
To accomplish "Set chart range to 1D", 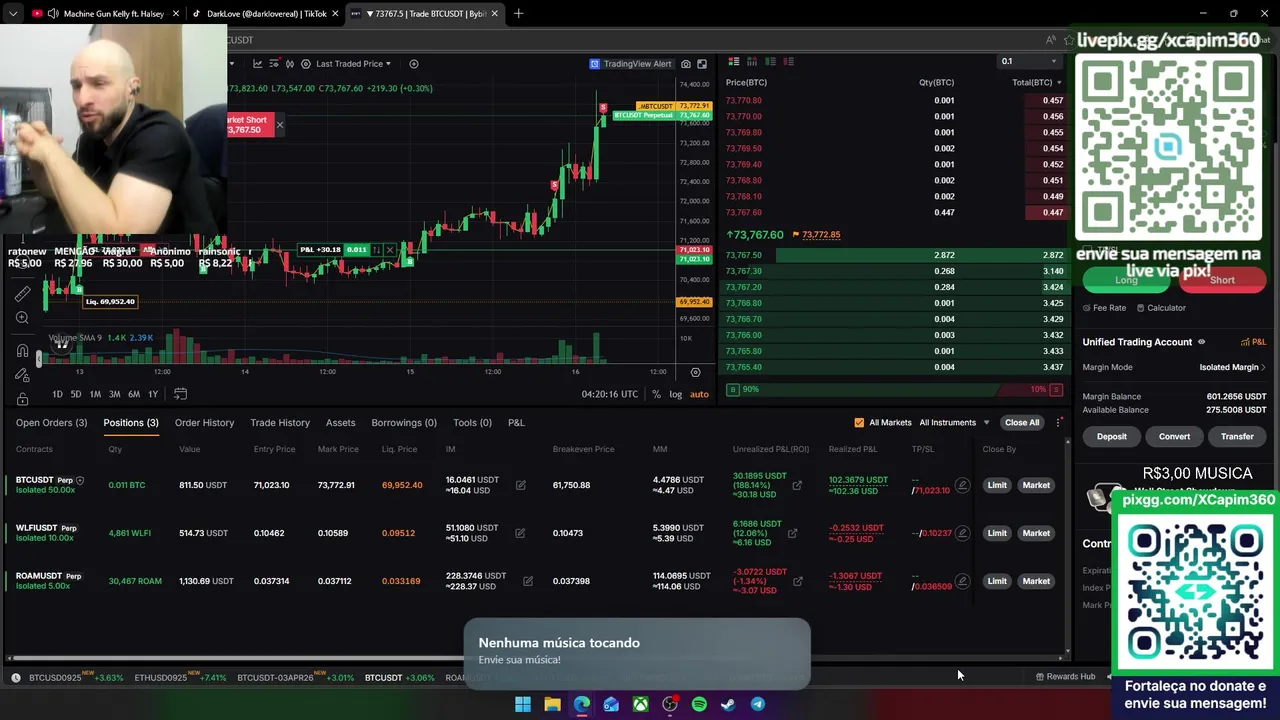I will [x=57, y=394].
